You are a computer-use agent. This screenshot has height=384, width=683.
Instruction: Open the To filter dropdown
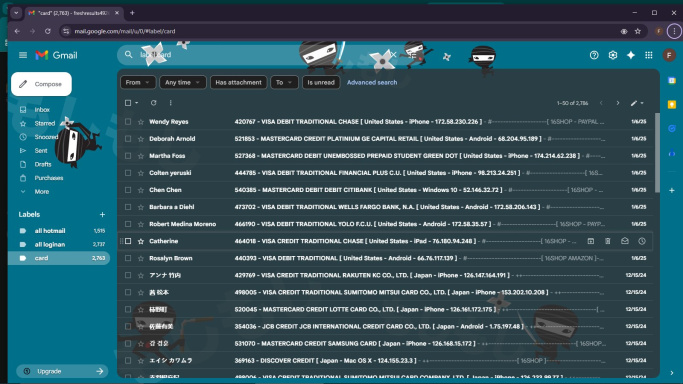click(284, 82)
